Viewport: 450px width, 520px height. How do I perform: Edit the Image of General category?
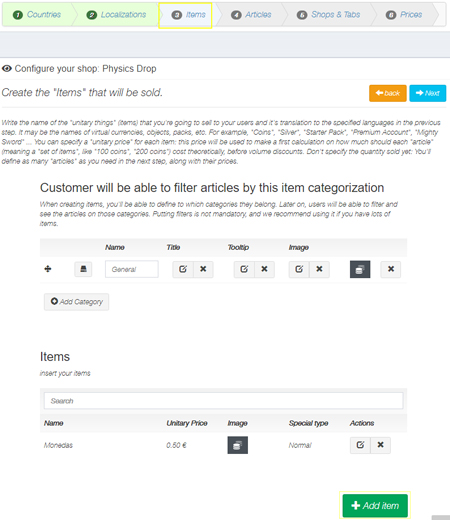click(299, 269)
